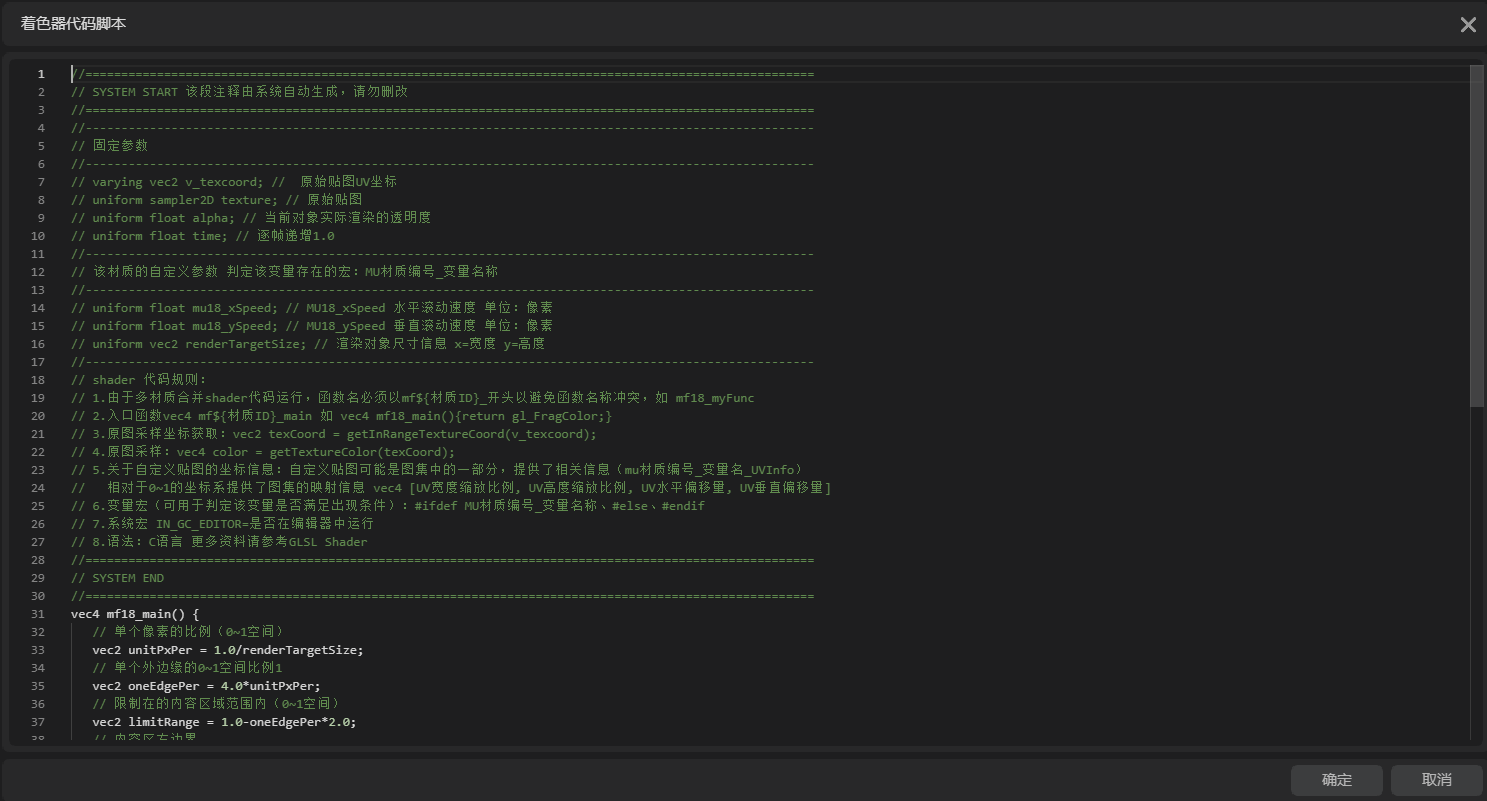Click the line referencing GLSL Shader

coord(219,542)
